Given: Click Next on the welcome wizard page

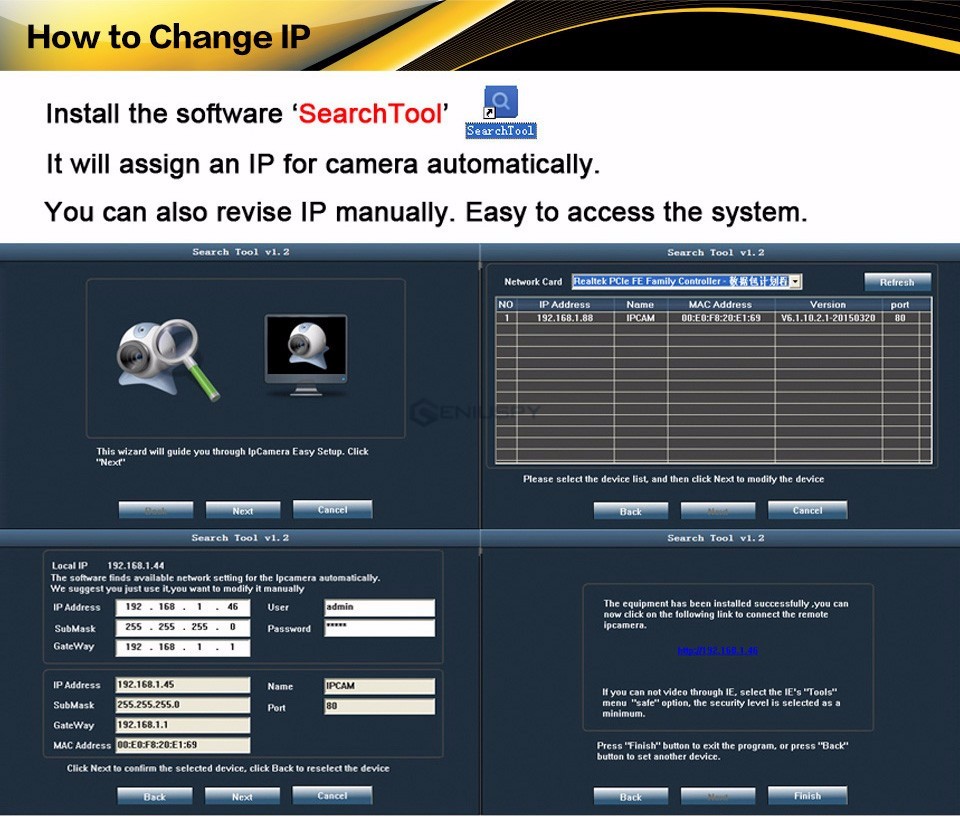Looking at the screenshot, I should (242, 510).
